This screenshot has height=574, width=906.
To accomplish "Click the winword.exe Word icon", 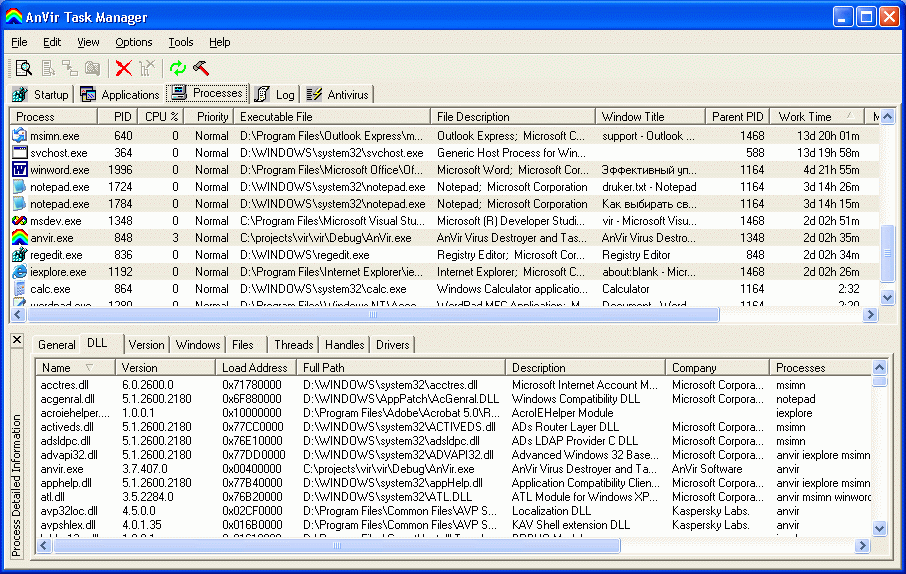I will click(x=20, y=170).
